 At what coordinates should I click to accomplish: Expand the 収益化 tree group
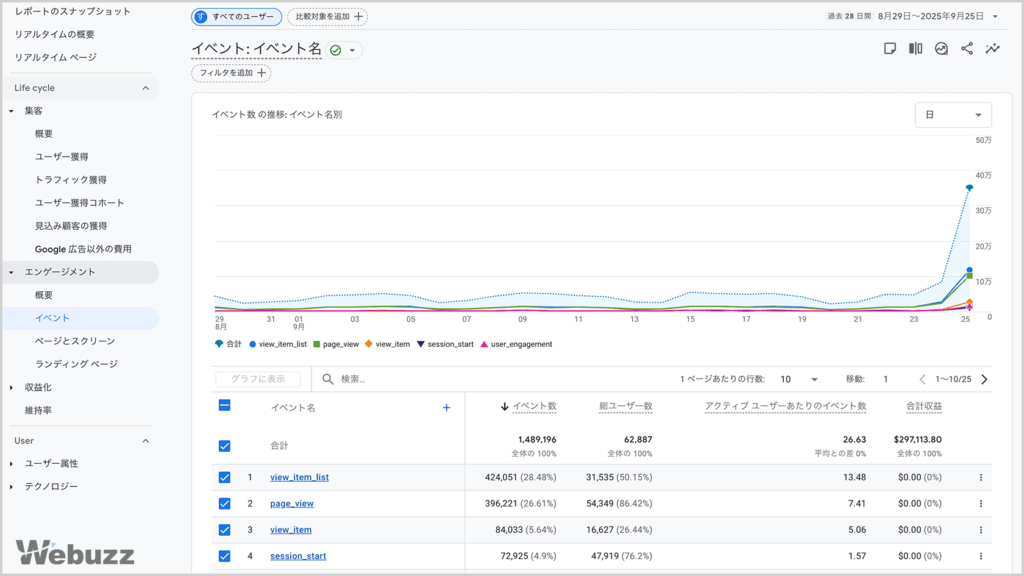(x=11, y=388)
